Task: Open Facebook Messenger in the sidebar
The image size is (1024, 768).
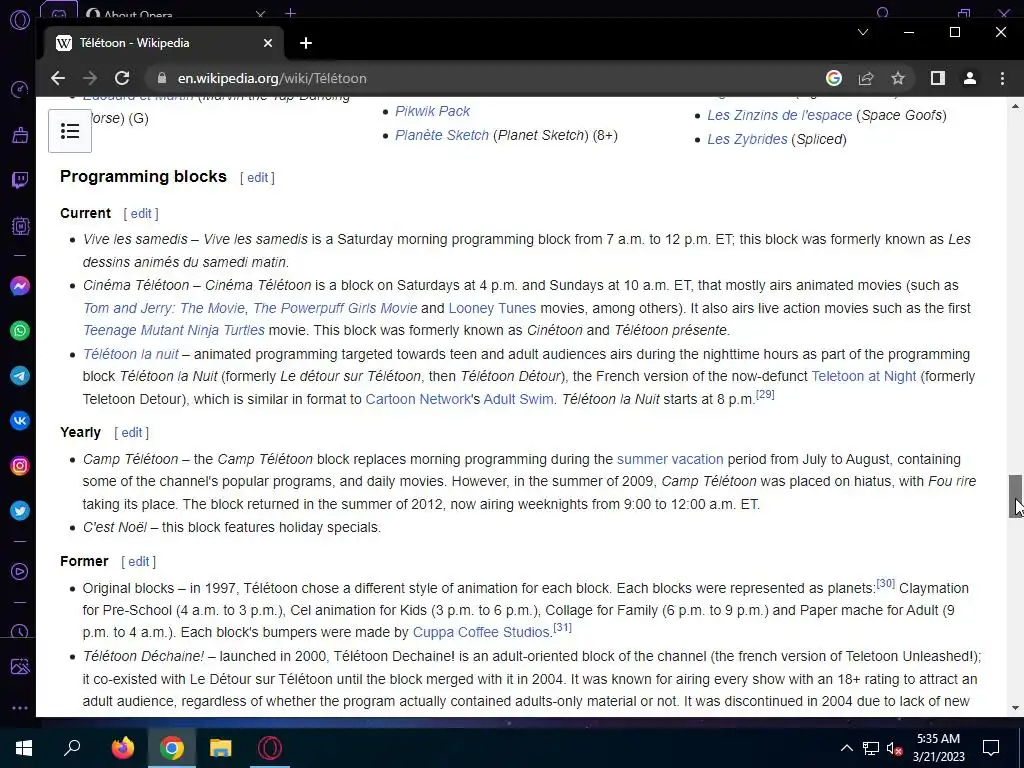Action: (20, 286)
